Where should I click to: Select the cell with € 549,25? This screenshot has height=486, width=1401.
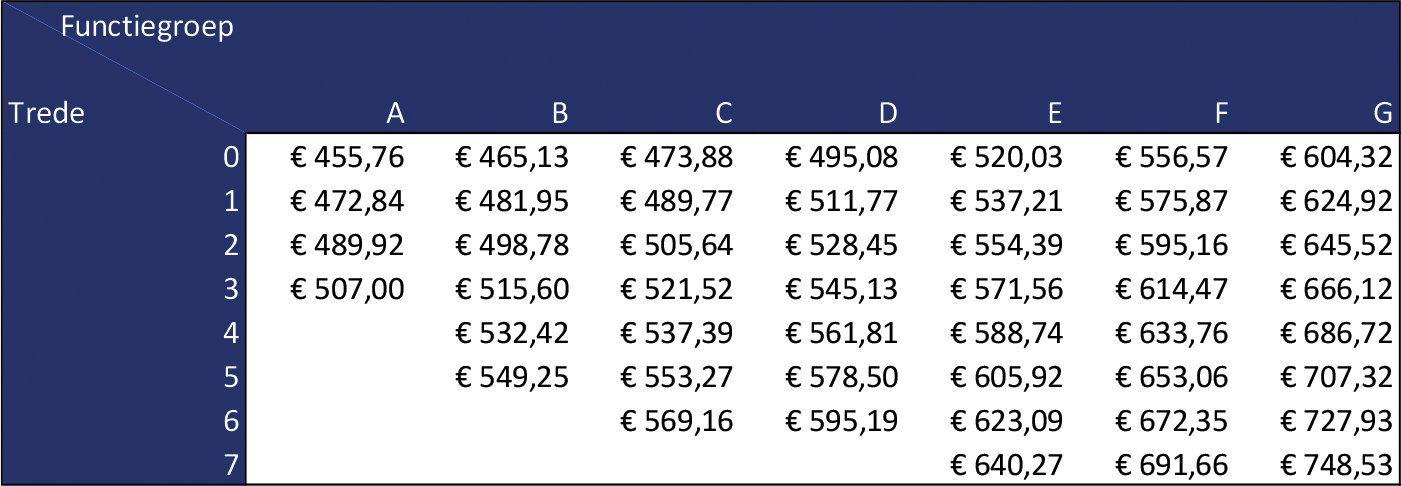click(512, 378)
